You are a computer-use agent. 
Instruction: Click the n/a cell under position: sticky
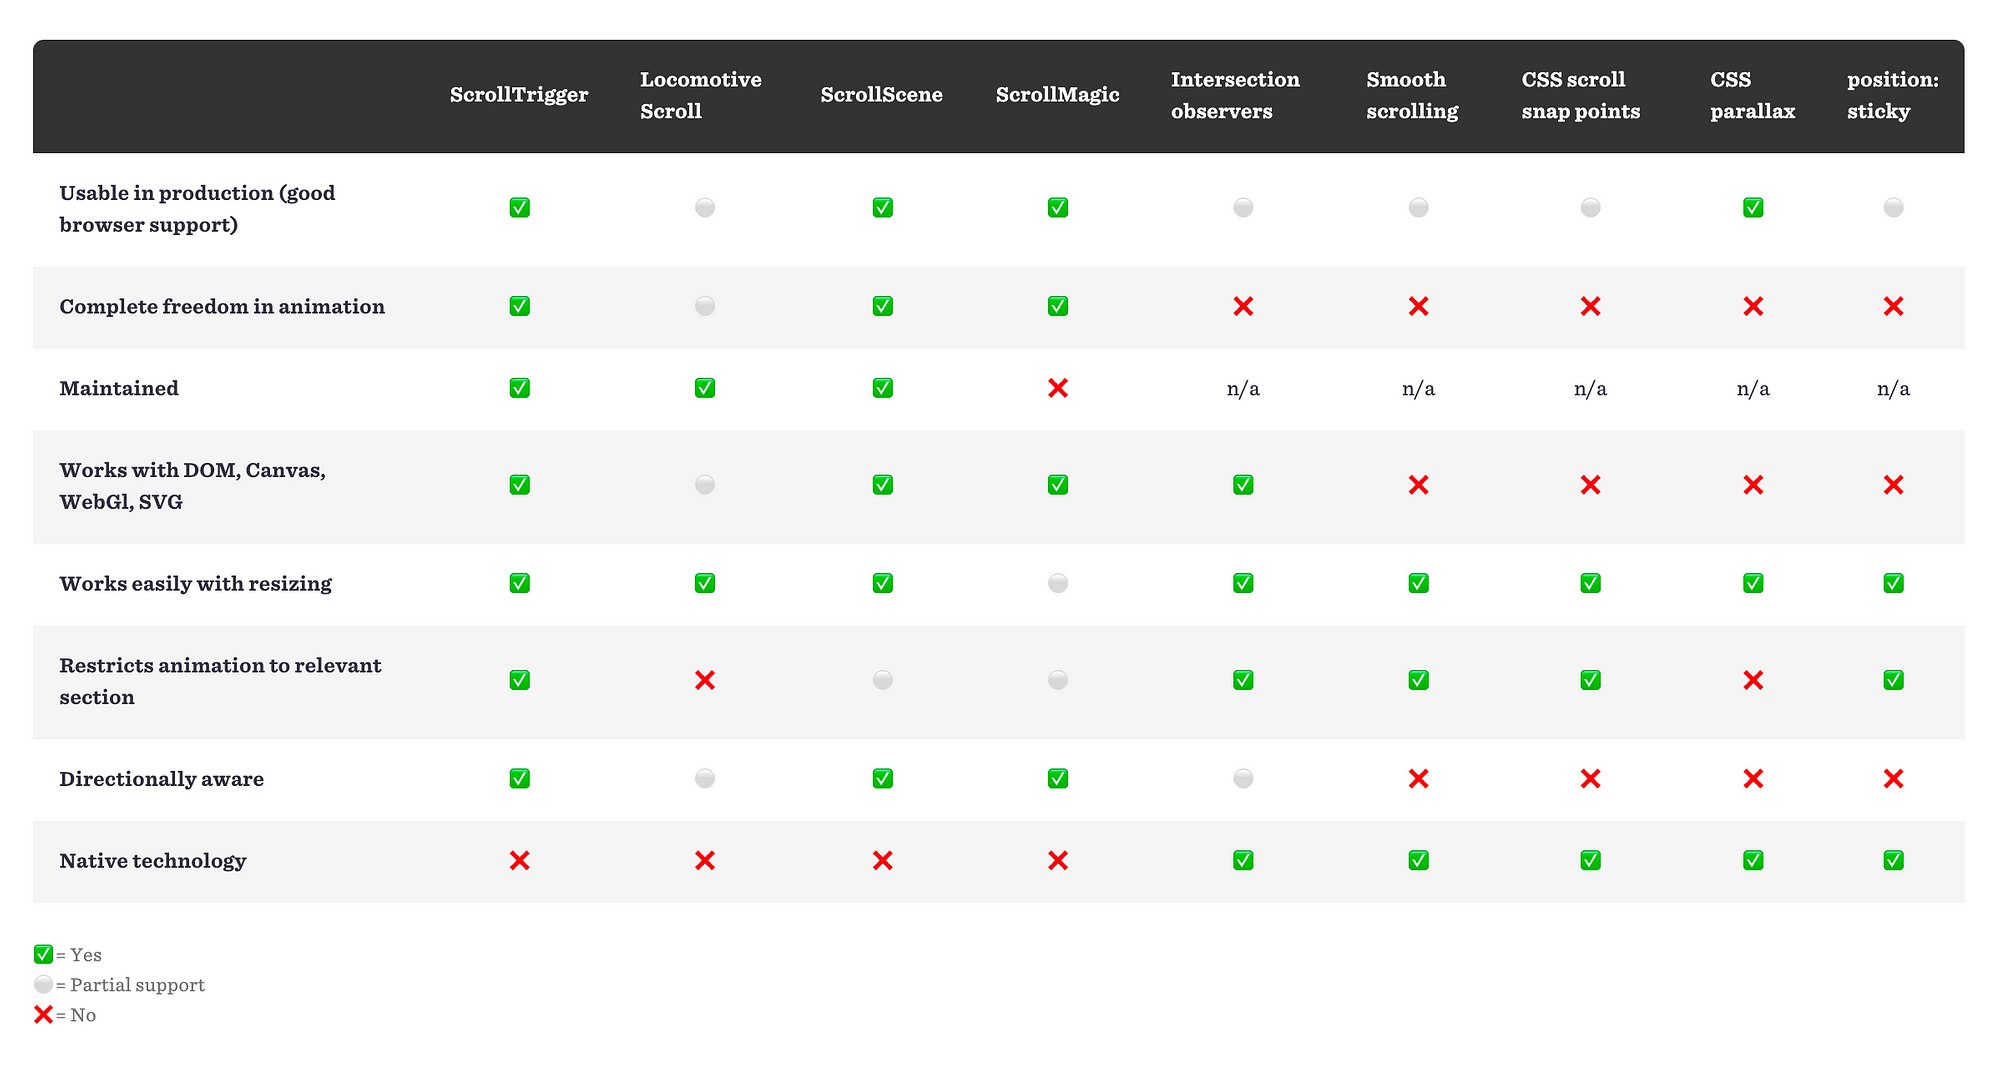click(1893, 389)
